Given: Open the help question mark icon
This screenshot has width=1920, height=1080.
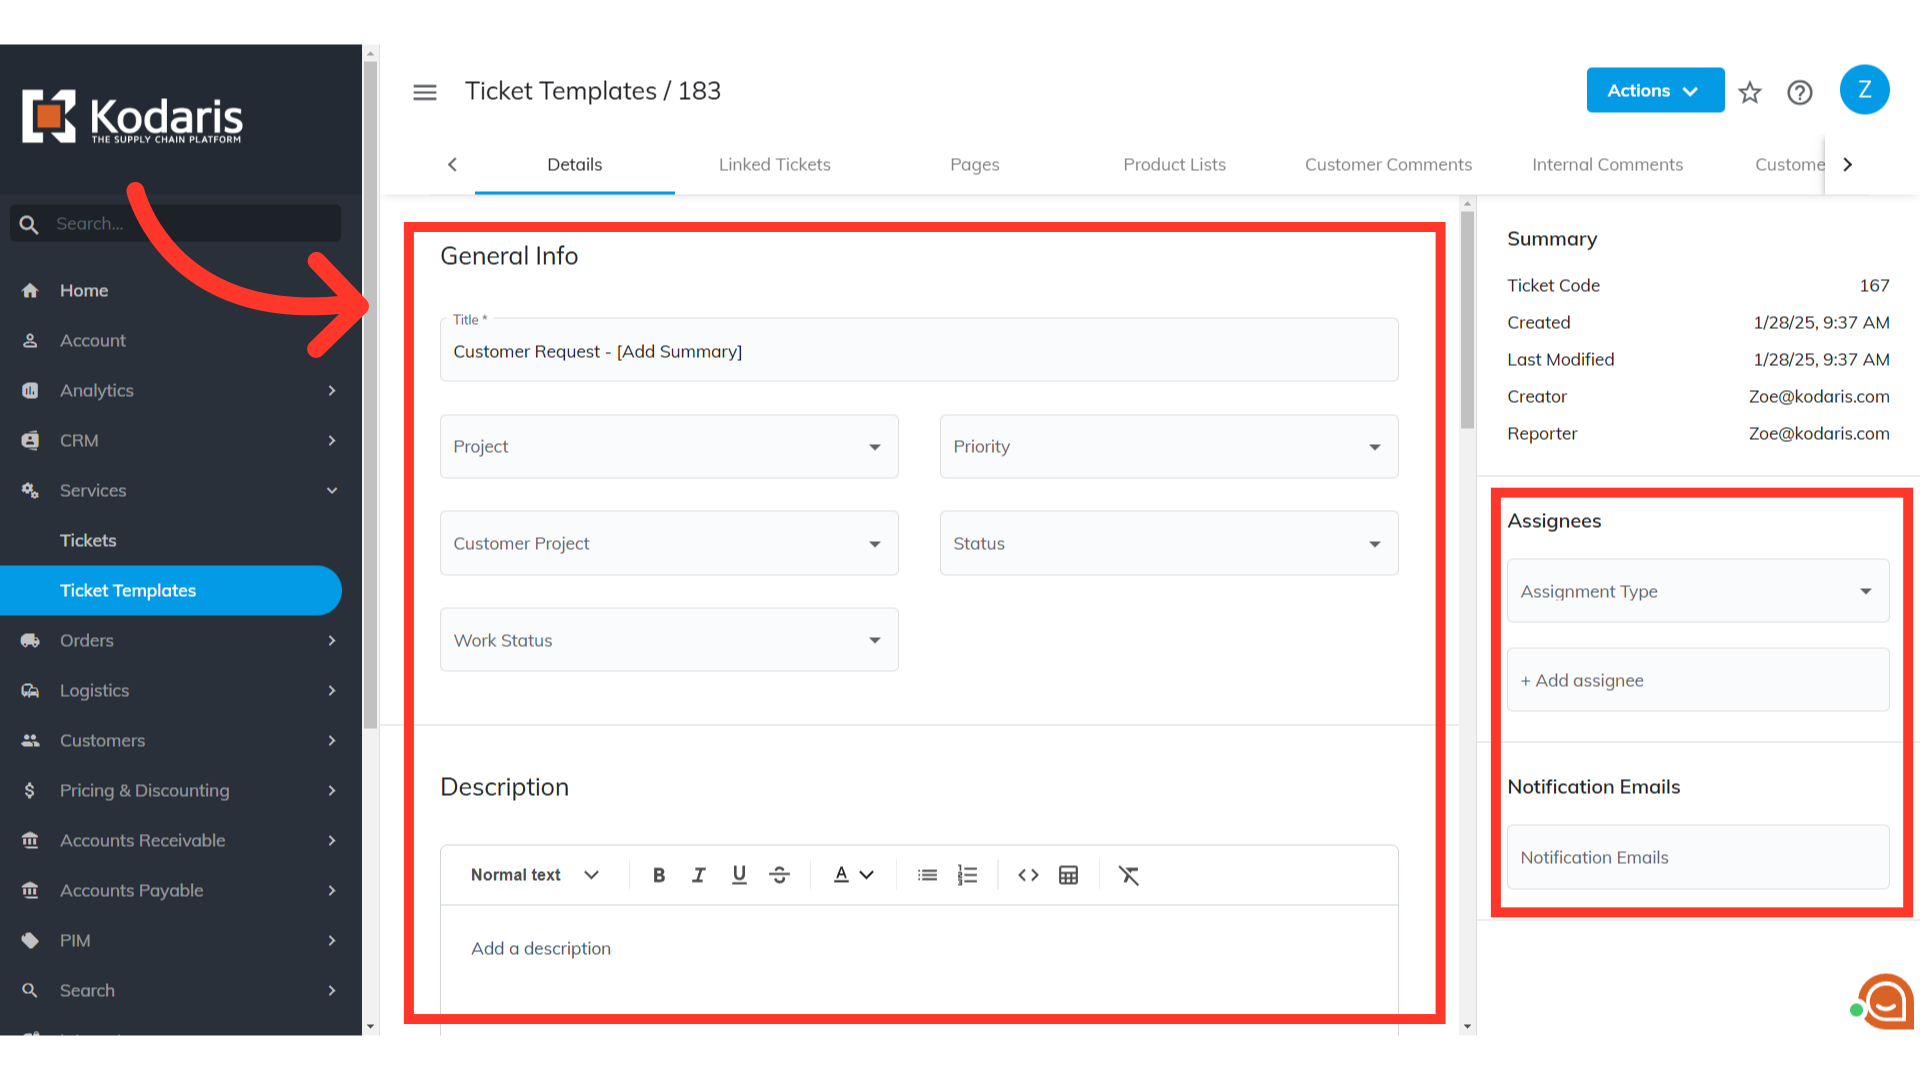Looking at the screenshot, I should point(1799,92).
